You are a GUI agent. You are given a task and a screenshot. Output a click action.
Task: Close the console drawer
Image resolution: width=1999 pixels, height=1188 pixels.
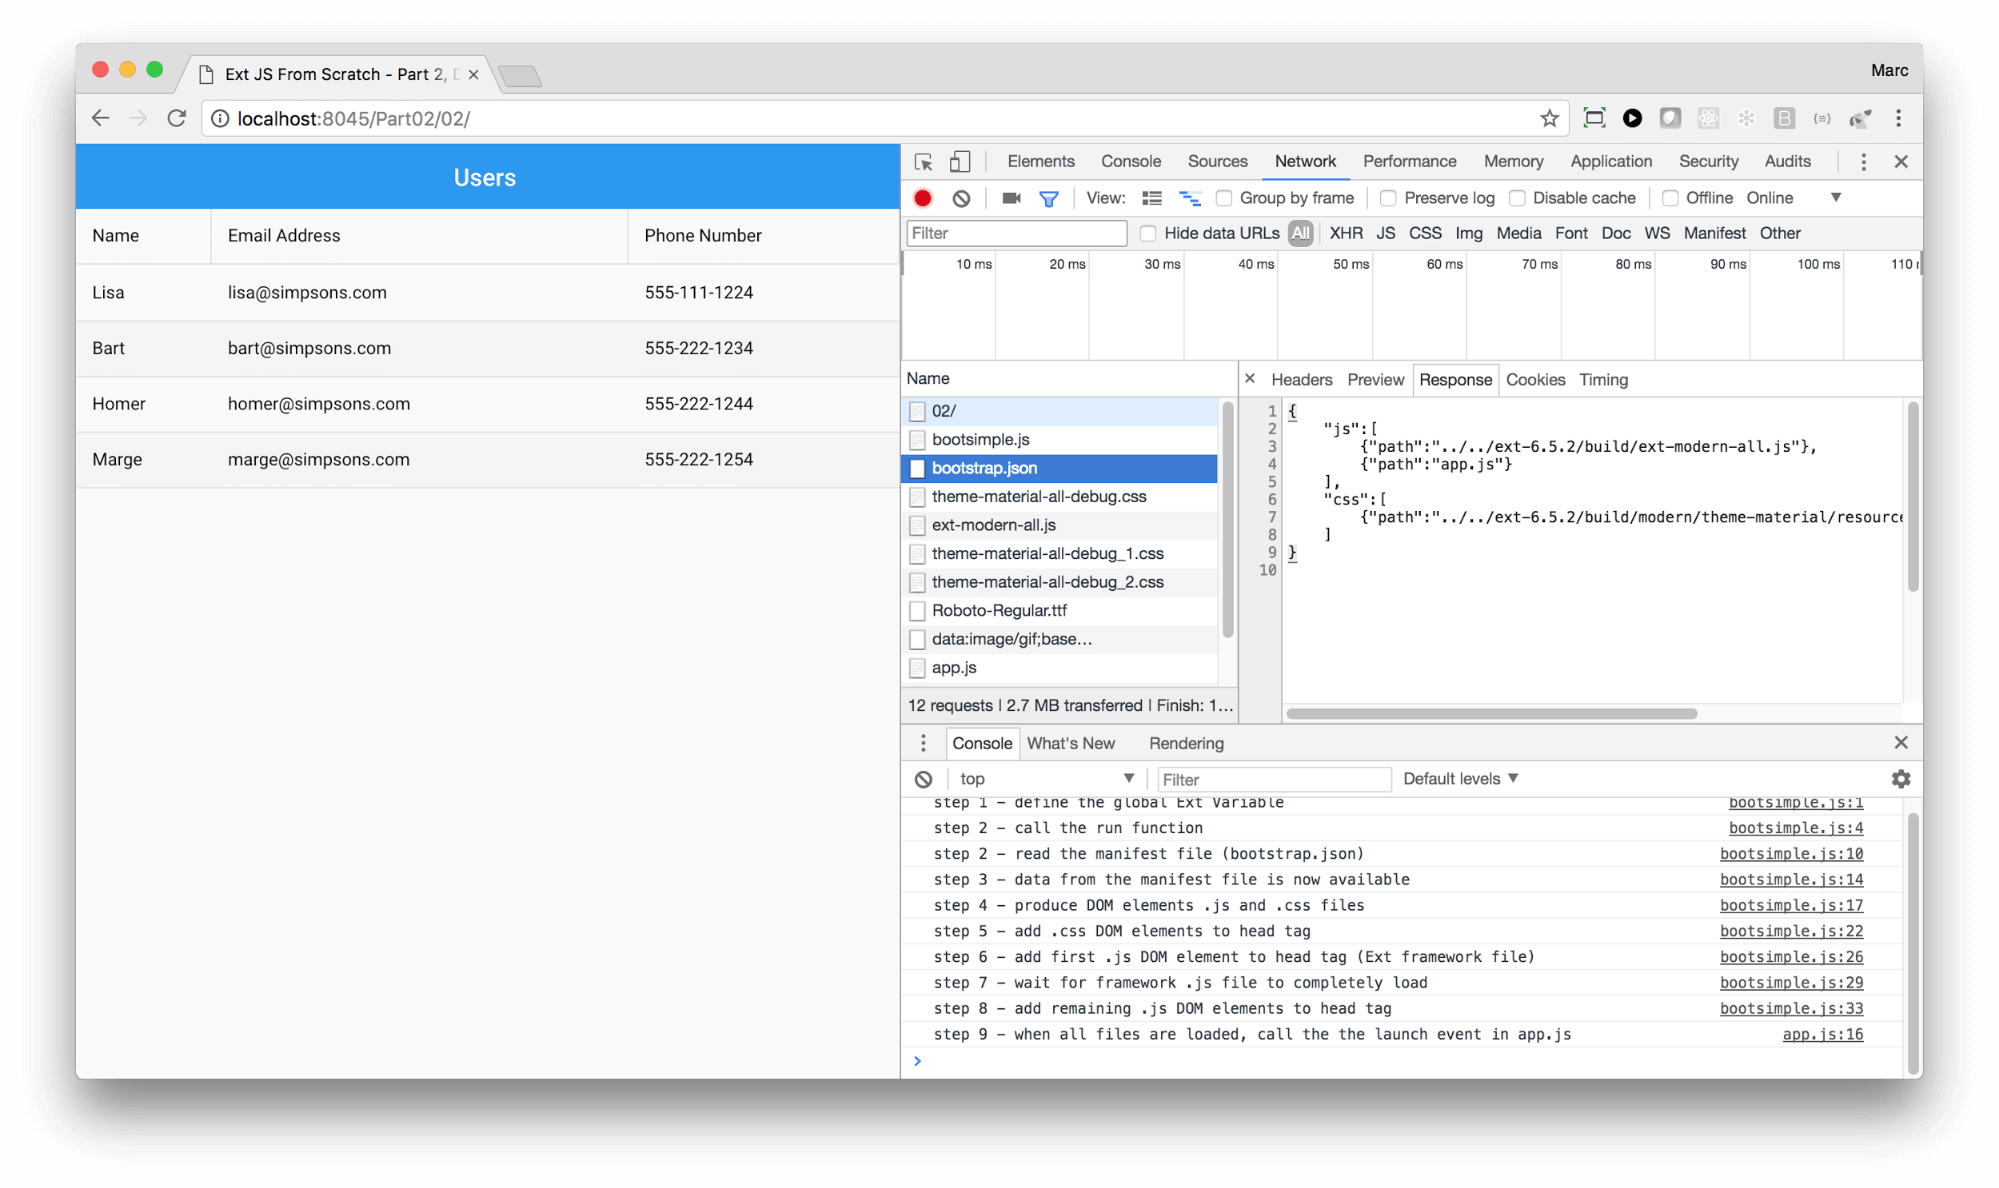pos(1901,742)
